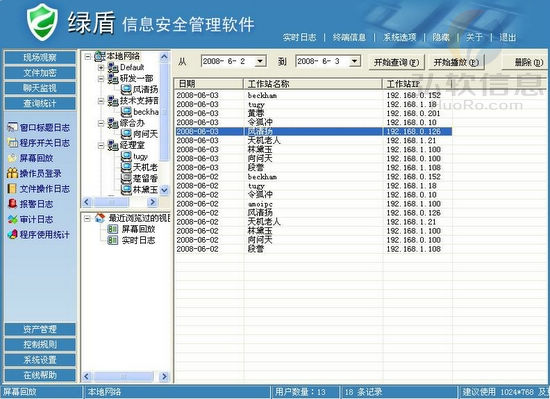Image resolution: width=550 pixels, height=399 pixels.
Task: Open the end date dropdown arrow
Action: click(x=355, y=61)
